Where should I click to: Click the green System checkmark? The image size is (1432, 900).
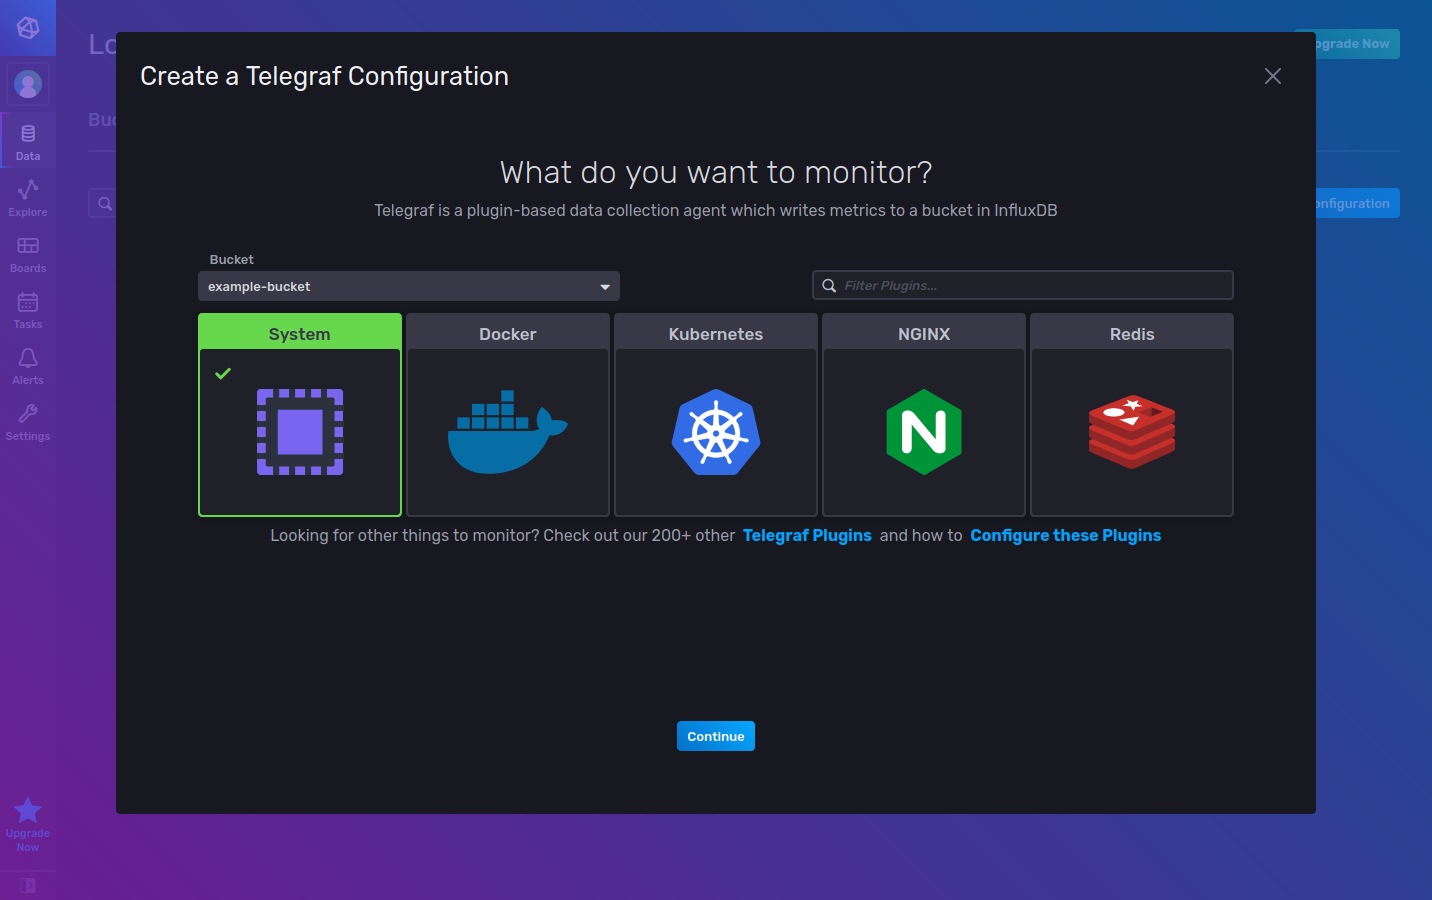click(222, 373)
